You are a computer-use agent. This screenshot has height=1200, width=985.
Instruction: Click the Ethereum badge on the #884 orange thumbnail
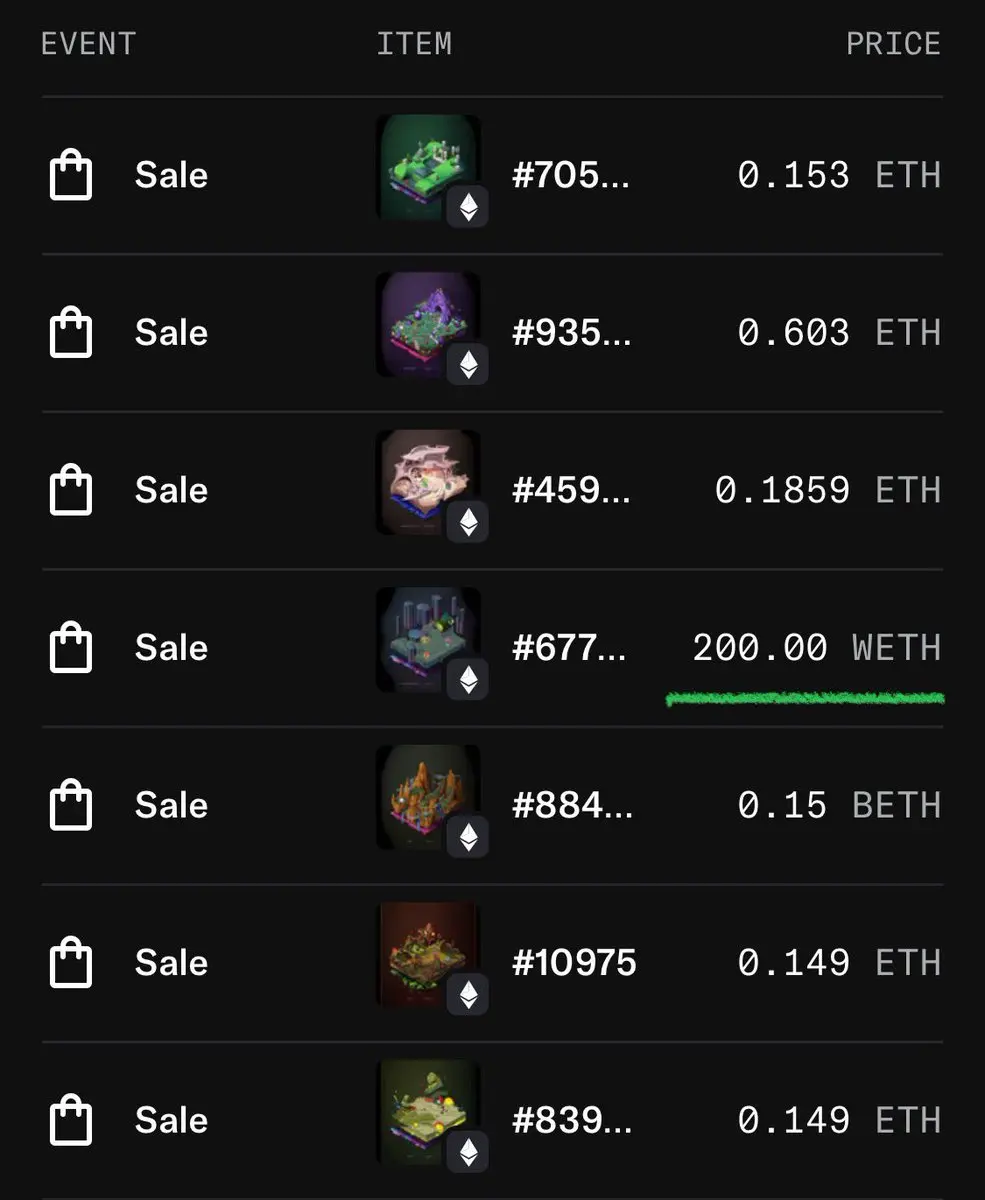pyautogui.click(x=467, y=836)
